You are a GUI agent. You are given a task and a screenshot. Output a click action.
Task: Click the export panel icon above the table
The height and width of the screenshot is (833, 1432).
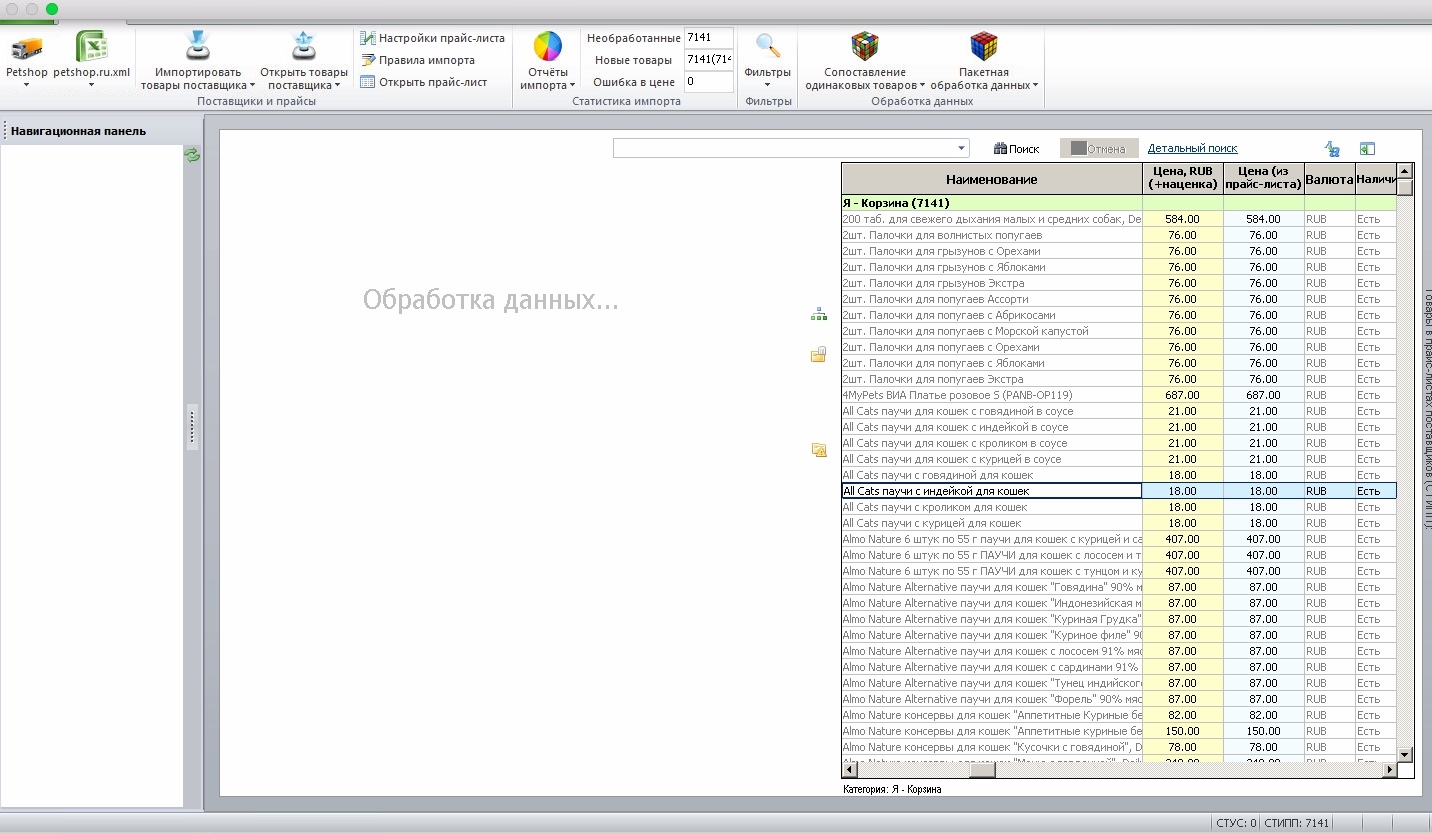click(1367, 149)
